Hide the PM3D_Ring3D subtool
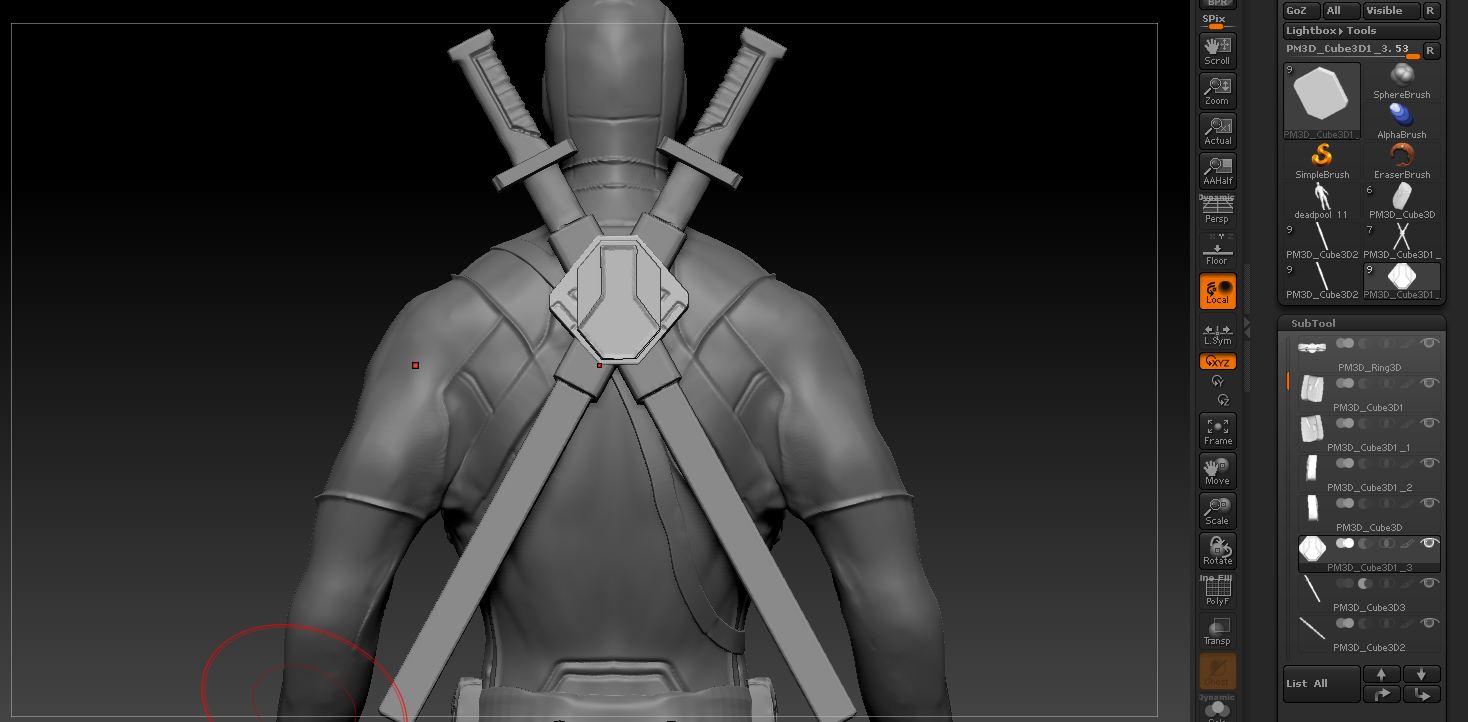 [x=1430, y=343]
